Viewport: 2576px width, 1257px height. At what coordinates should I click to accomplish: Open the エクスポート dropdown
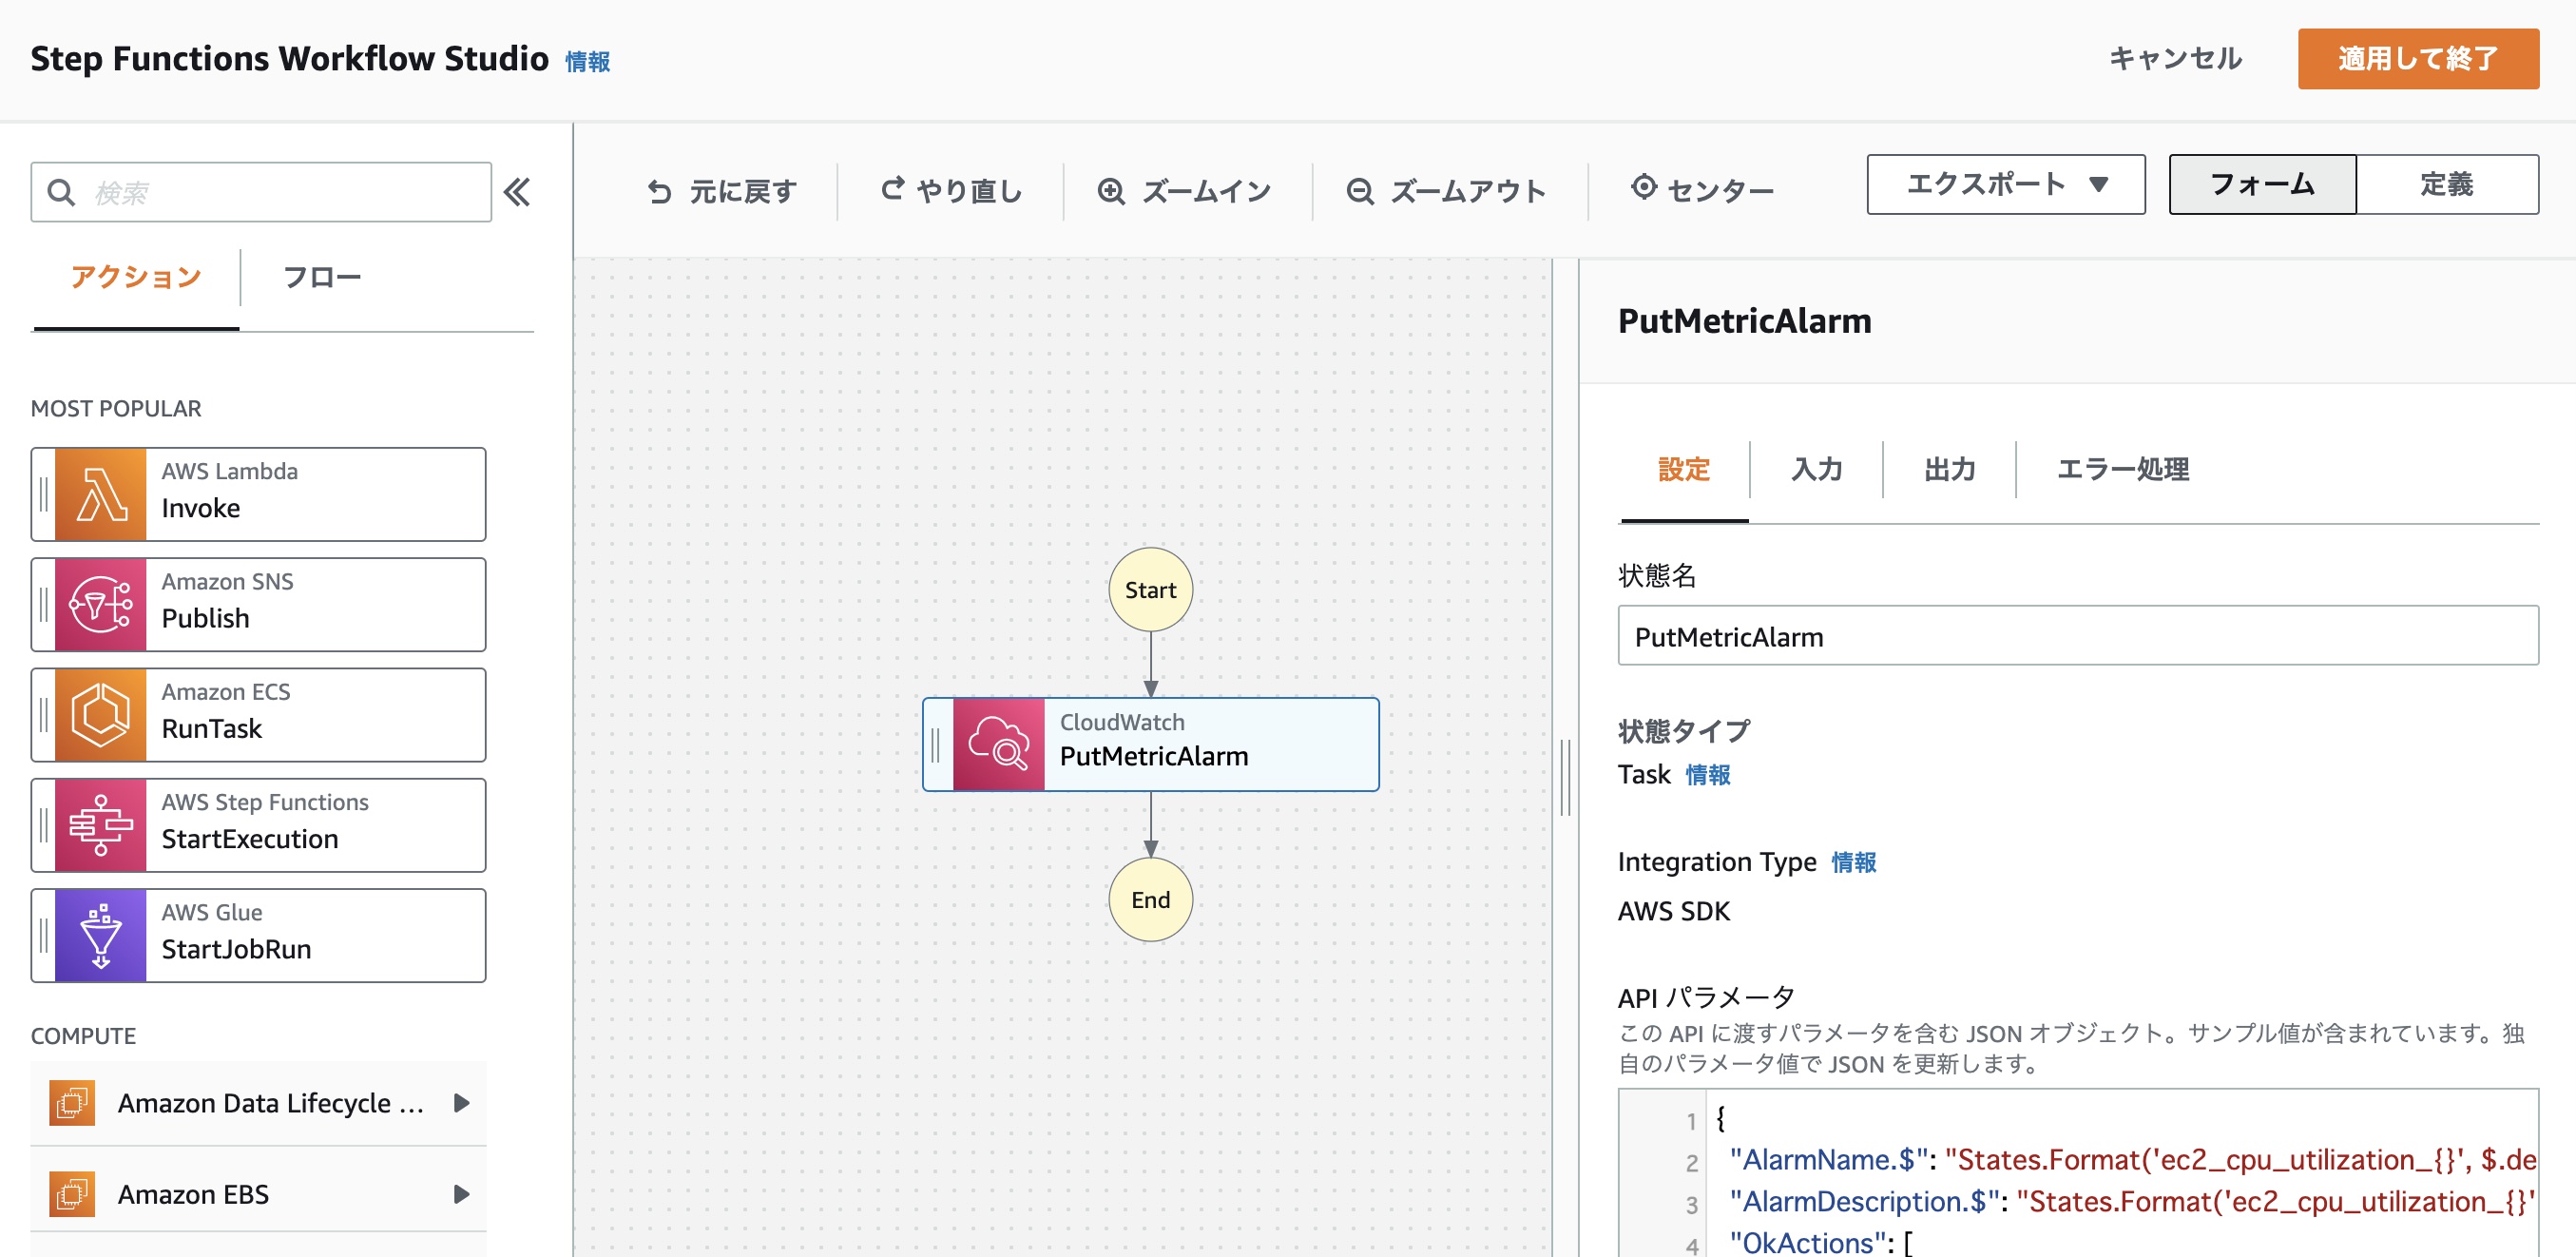click(x=2005, y=184)
